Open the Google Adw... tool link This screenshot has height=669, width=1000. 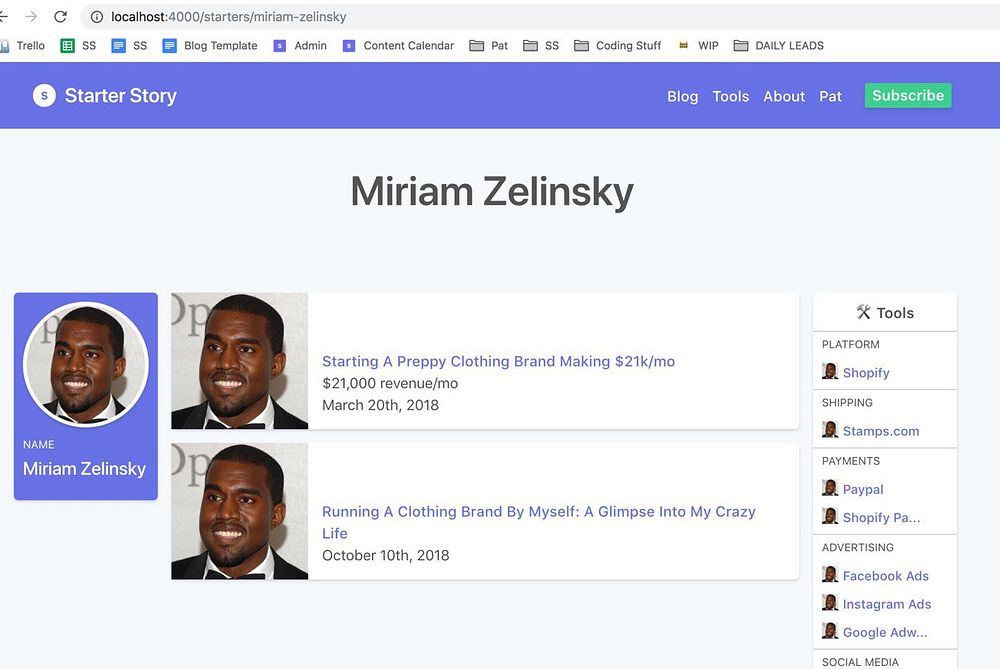885,633
